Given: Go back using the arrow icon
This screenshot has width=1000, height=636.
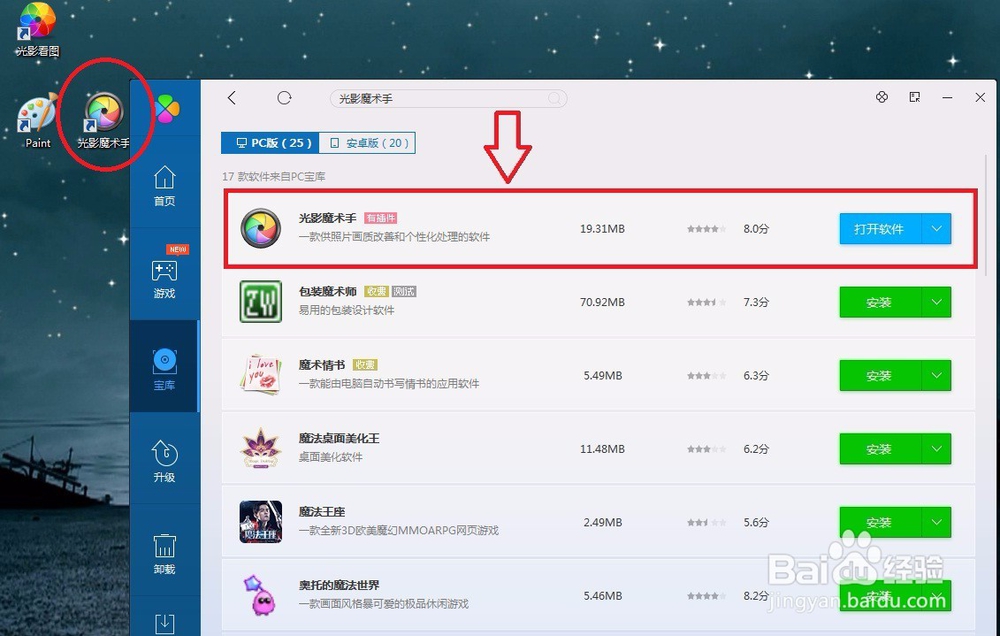Looking at the screenshot, I should (x=231, y=97).
